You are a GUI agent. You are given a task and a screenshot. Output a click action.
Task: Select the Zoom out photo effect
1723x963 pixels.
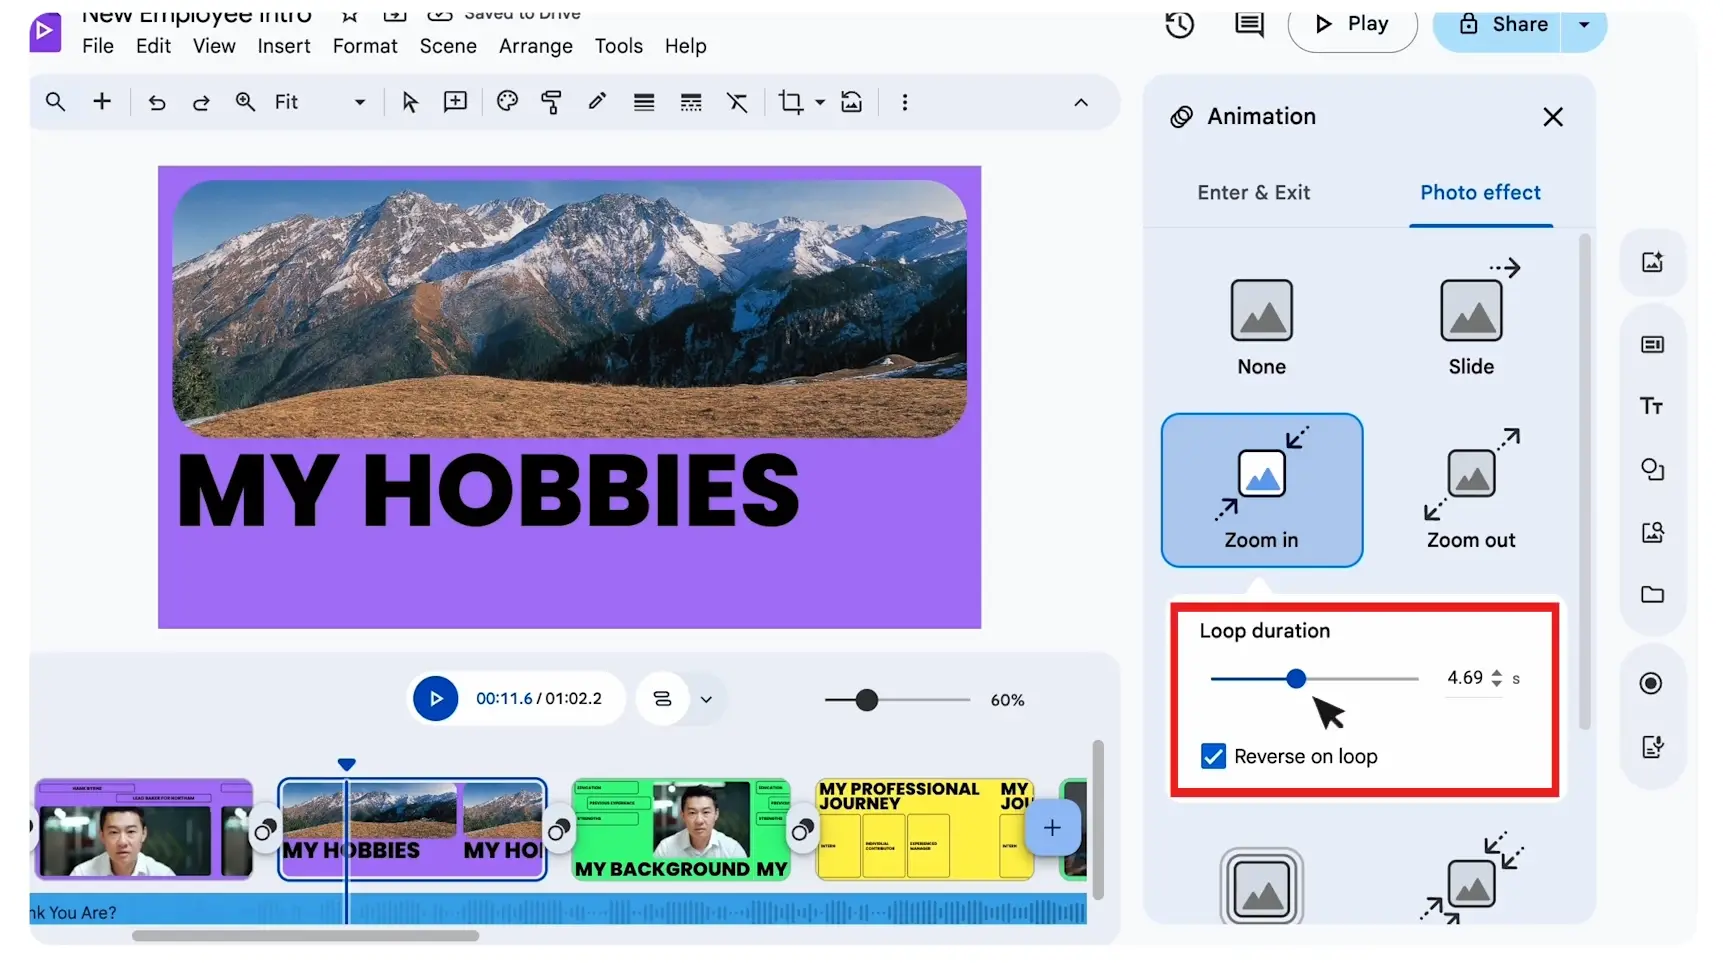coord(1470,490)
